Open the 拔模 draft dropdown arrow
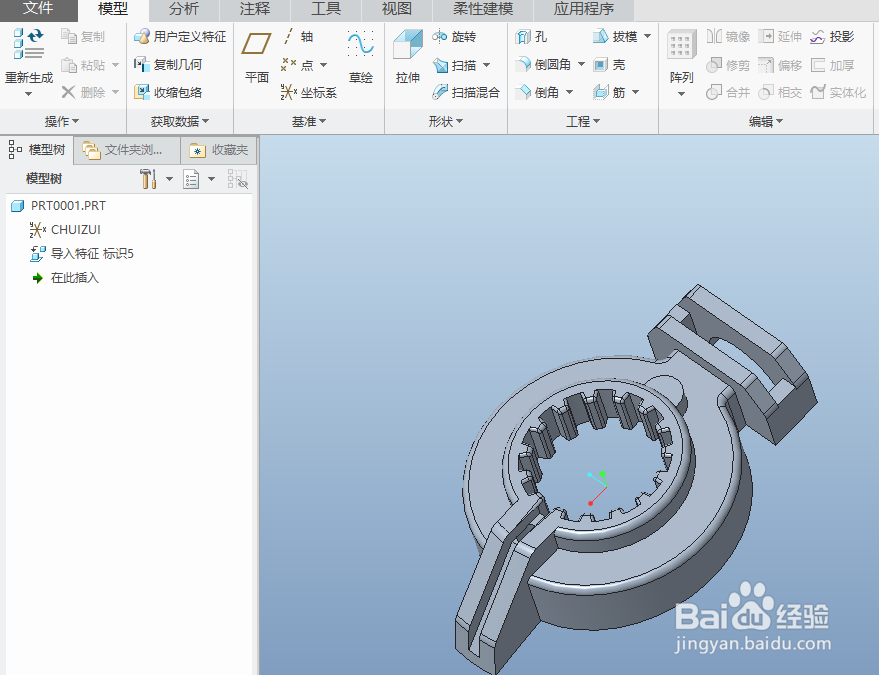This screenshot has height=675, width=879. (x=647, y=36)
